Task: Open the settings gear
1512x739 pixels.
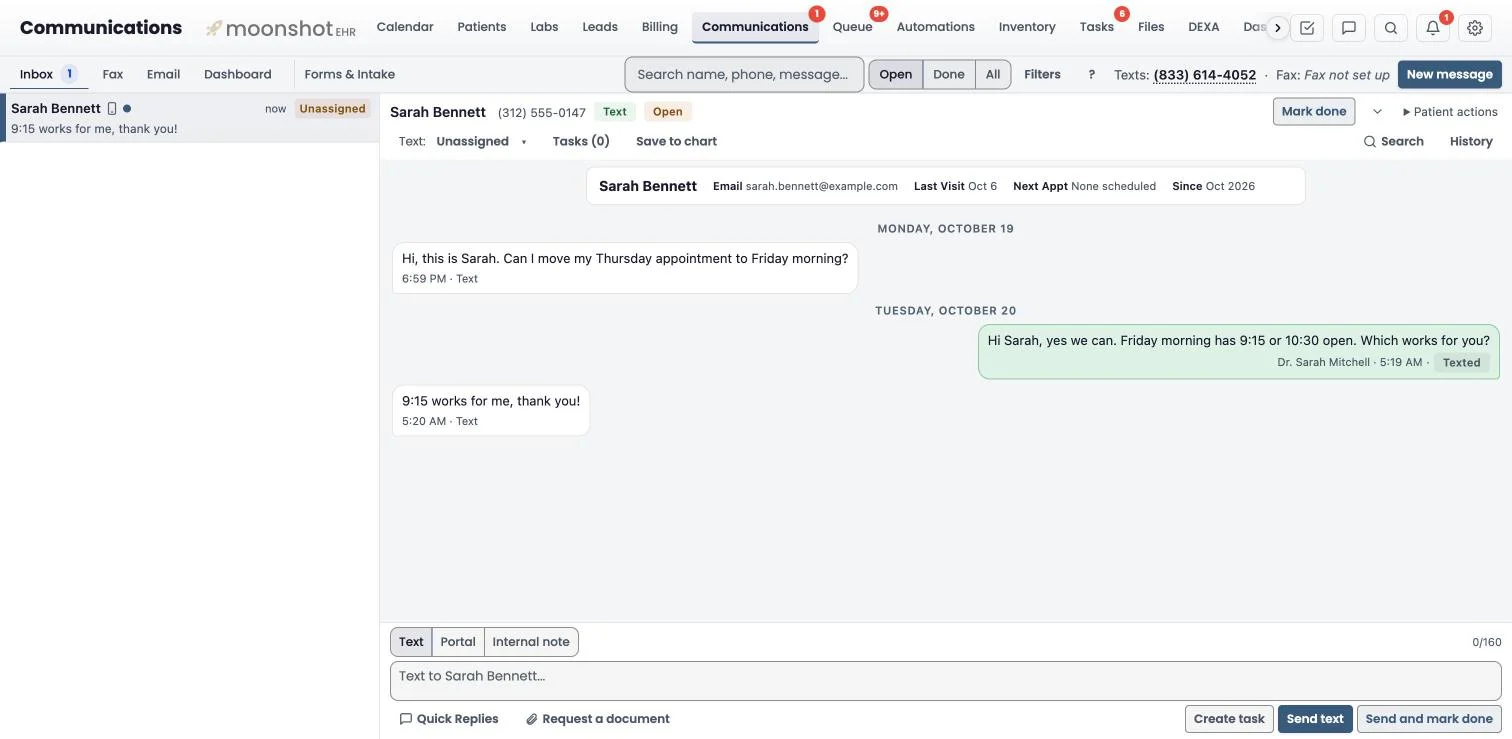Action: tap(1475, 28)
